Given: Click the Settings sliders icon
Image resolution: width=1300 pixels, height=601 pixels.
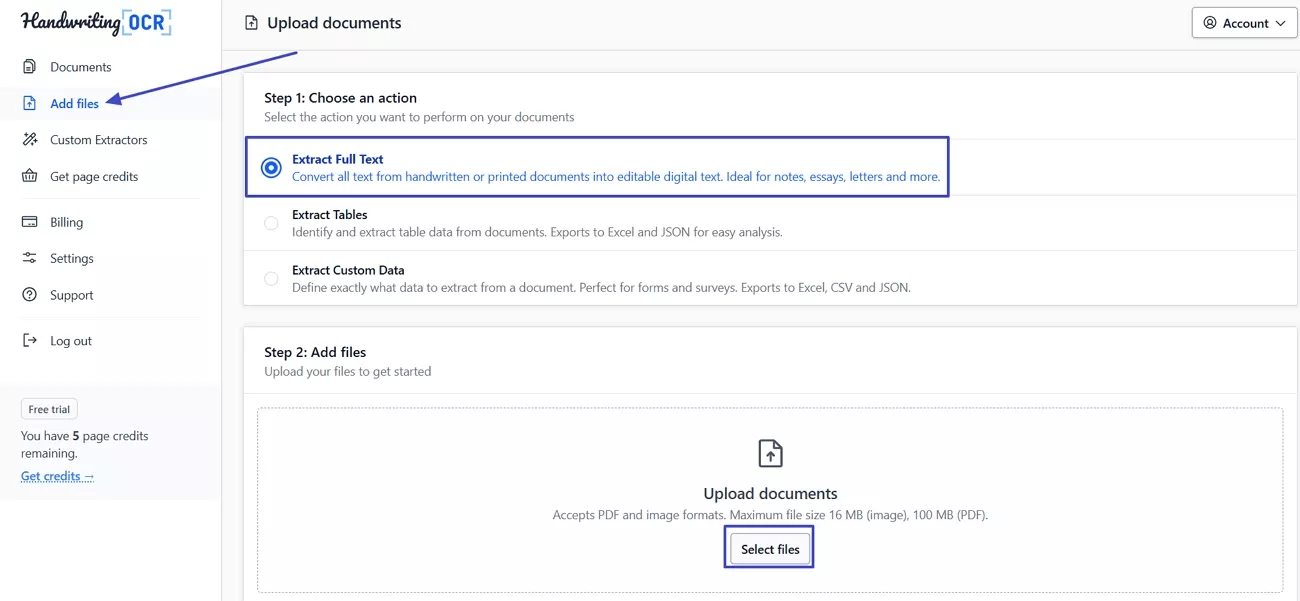Looking at the screenshot, I should click(30, 258).
